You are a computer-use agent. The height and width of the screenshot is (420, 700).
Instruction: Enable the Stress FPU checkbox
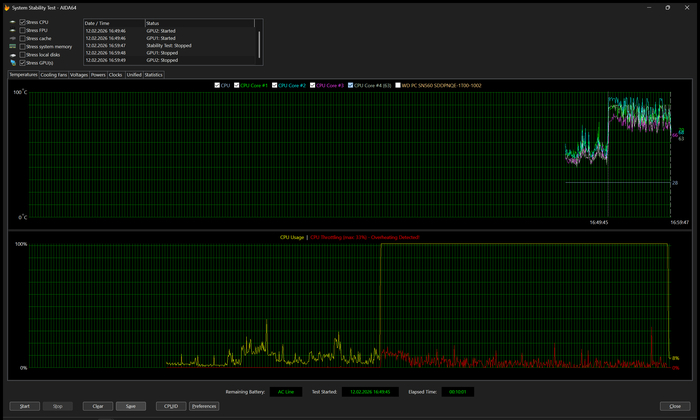tap(22, 30)
